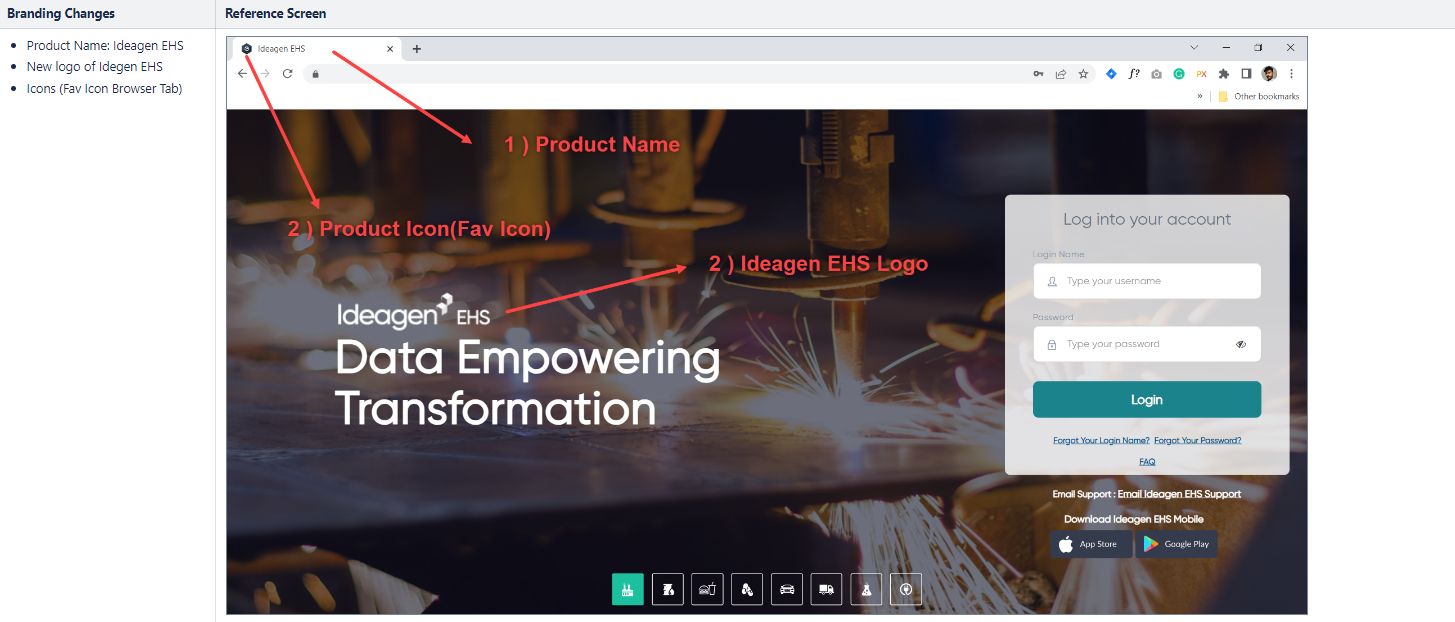Toggle password visibility eye icon

pyautogui.click(x=1241, y=344)
